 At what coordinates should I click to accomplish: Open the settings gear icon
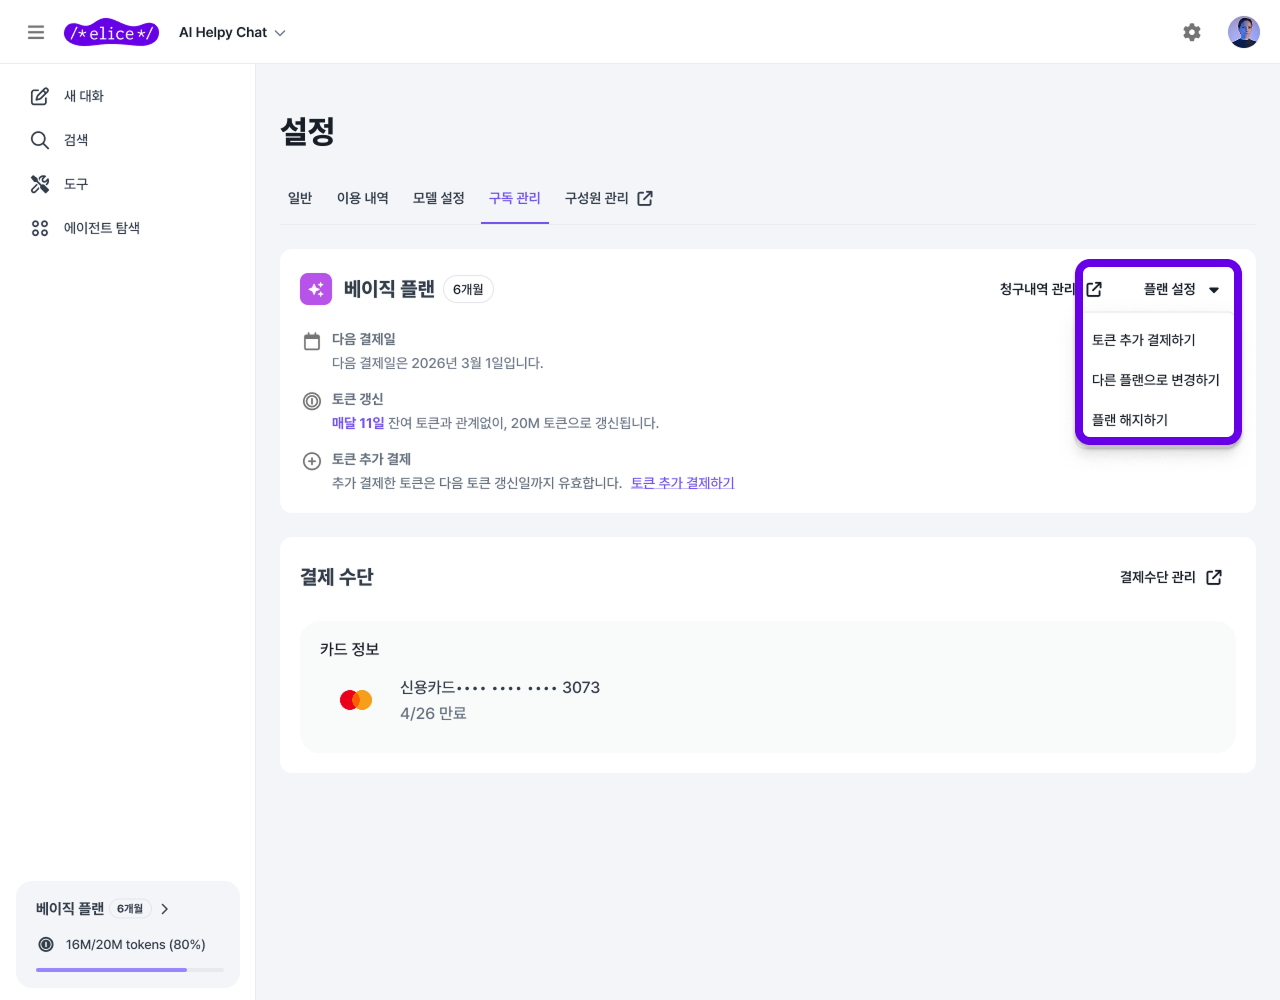point(1192,32)
